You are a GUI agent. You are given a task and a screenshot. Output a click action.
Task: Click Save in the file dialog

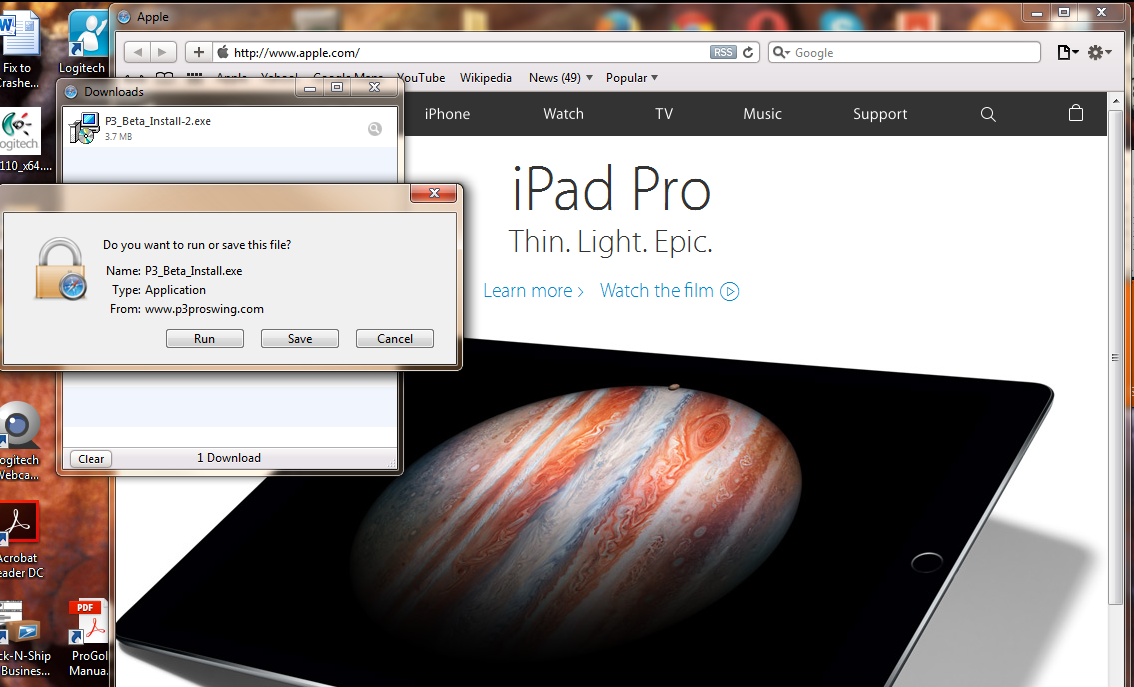point(299,338)
